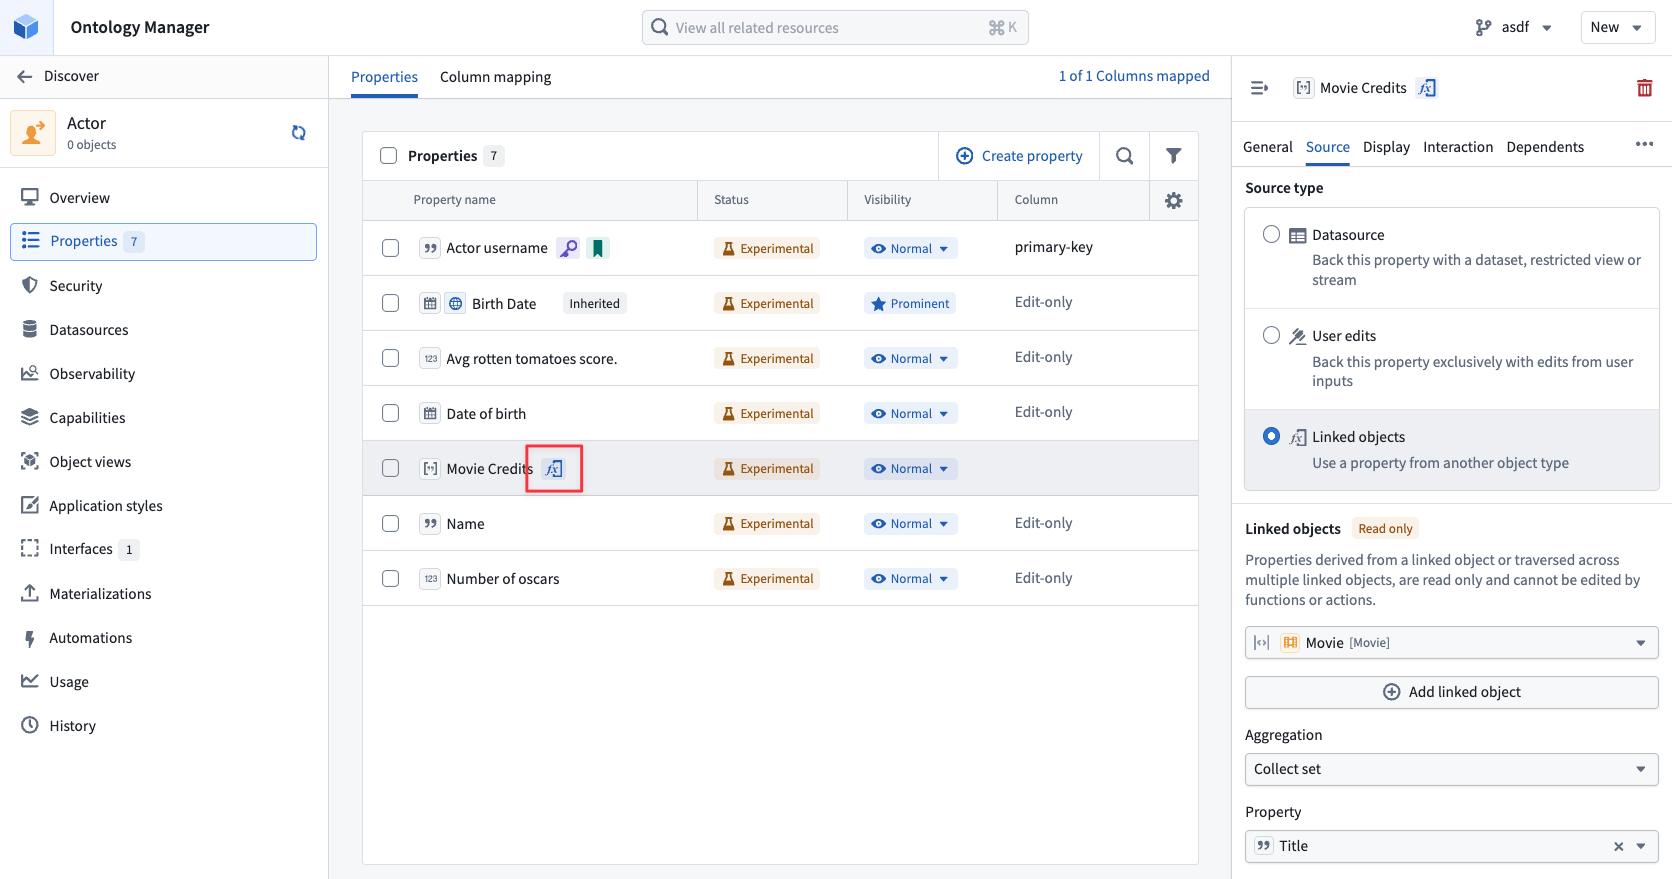This screenshot has width=1672, height=879.
Task: Click the Actor refresh sync icon
Action: point(298,132)
